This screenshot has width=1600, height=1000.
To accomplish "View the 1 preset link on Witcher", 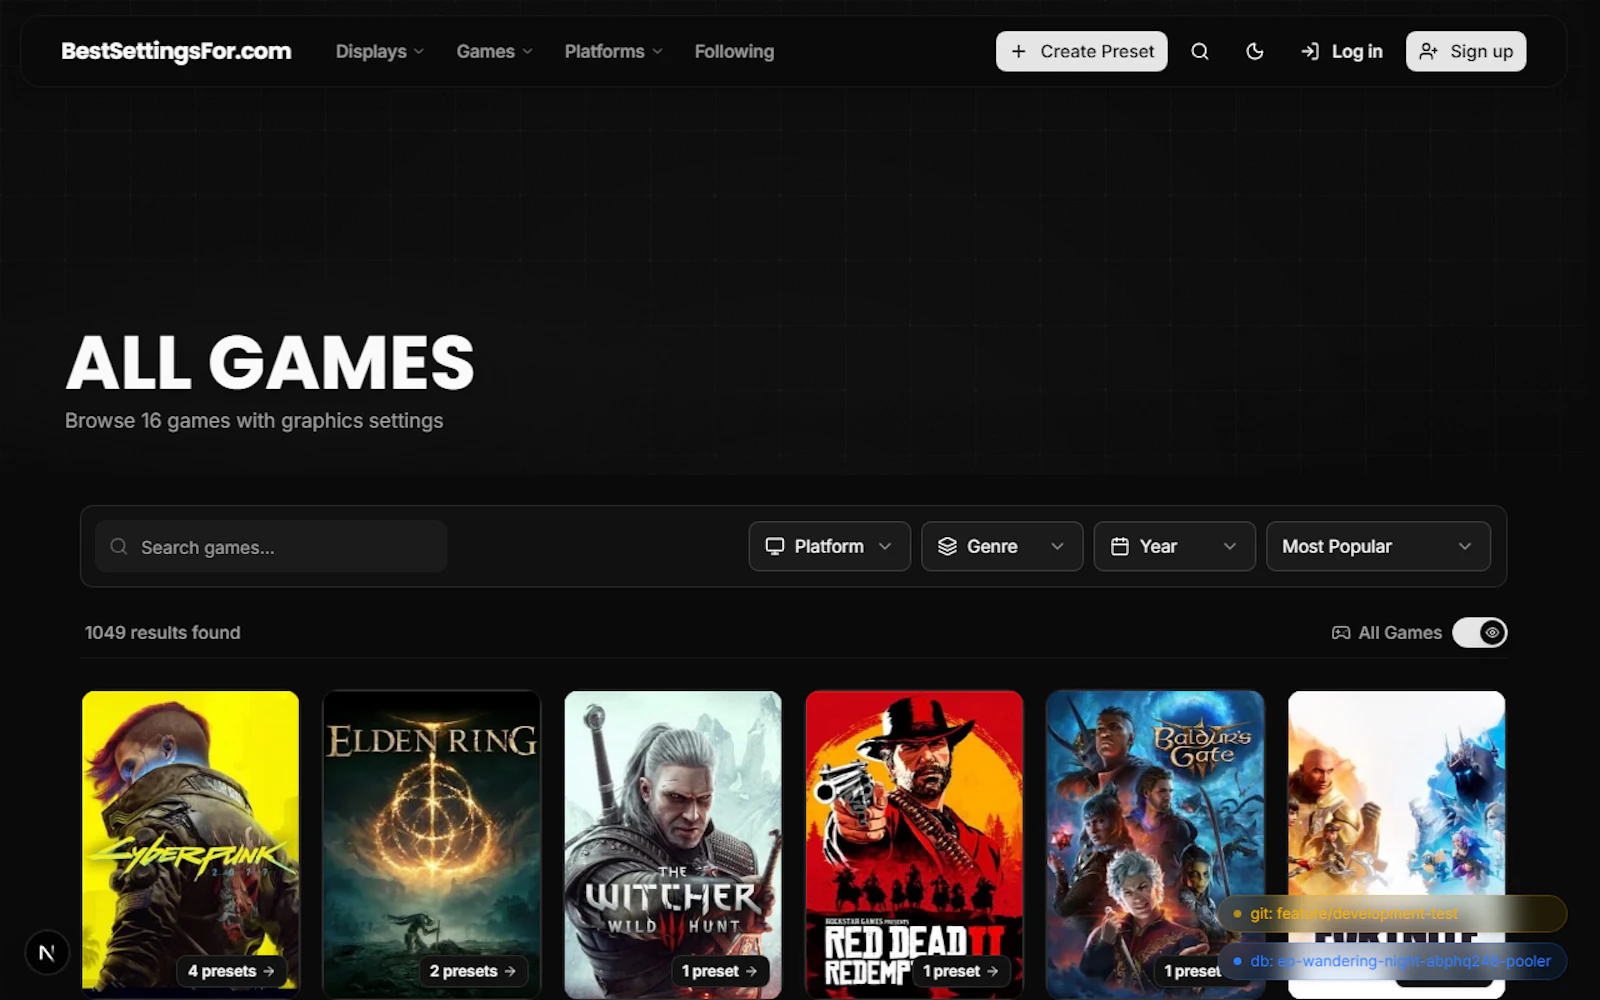I will tap(719, 971).
